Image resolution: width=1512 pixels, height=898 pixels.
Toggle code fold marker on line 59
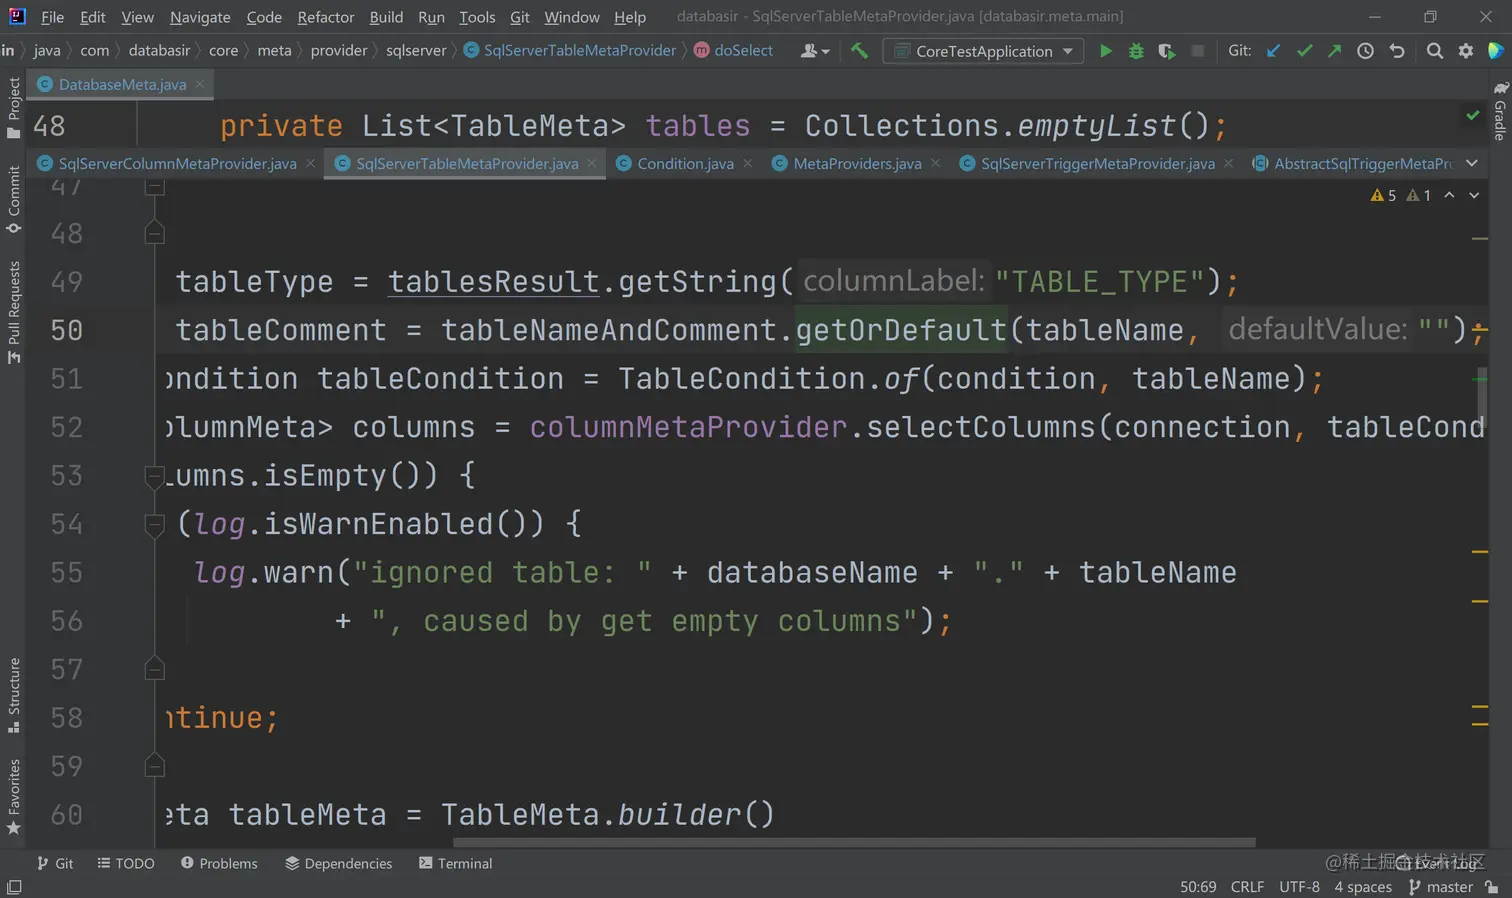(154, 766)
